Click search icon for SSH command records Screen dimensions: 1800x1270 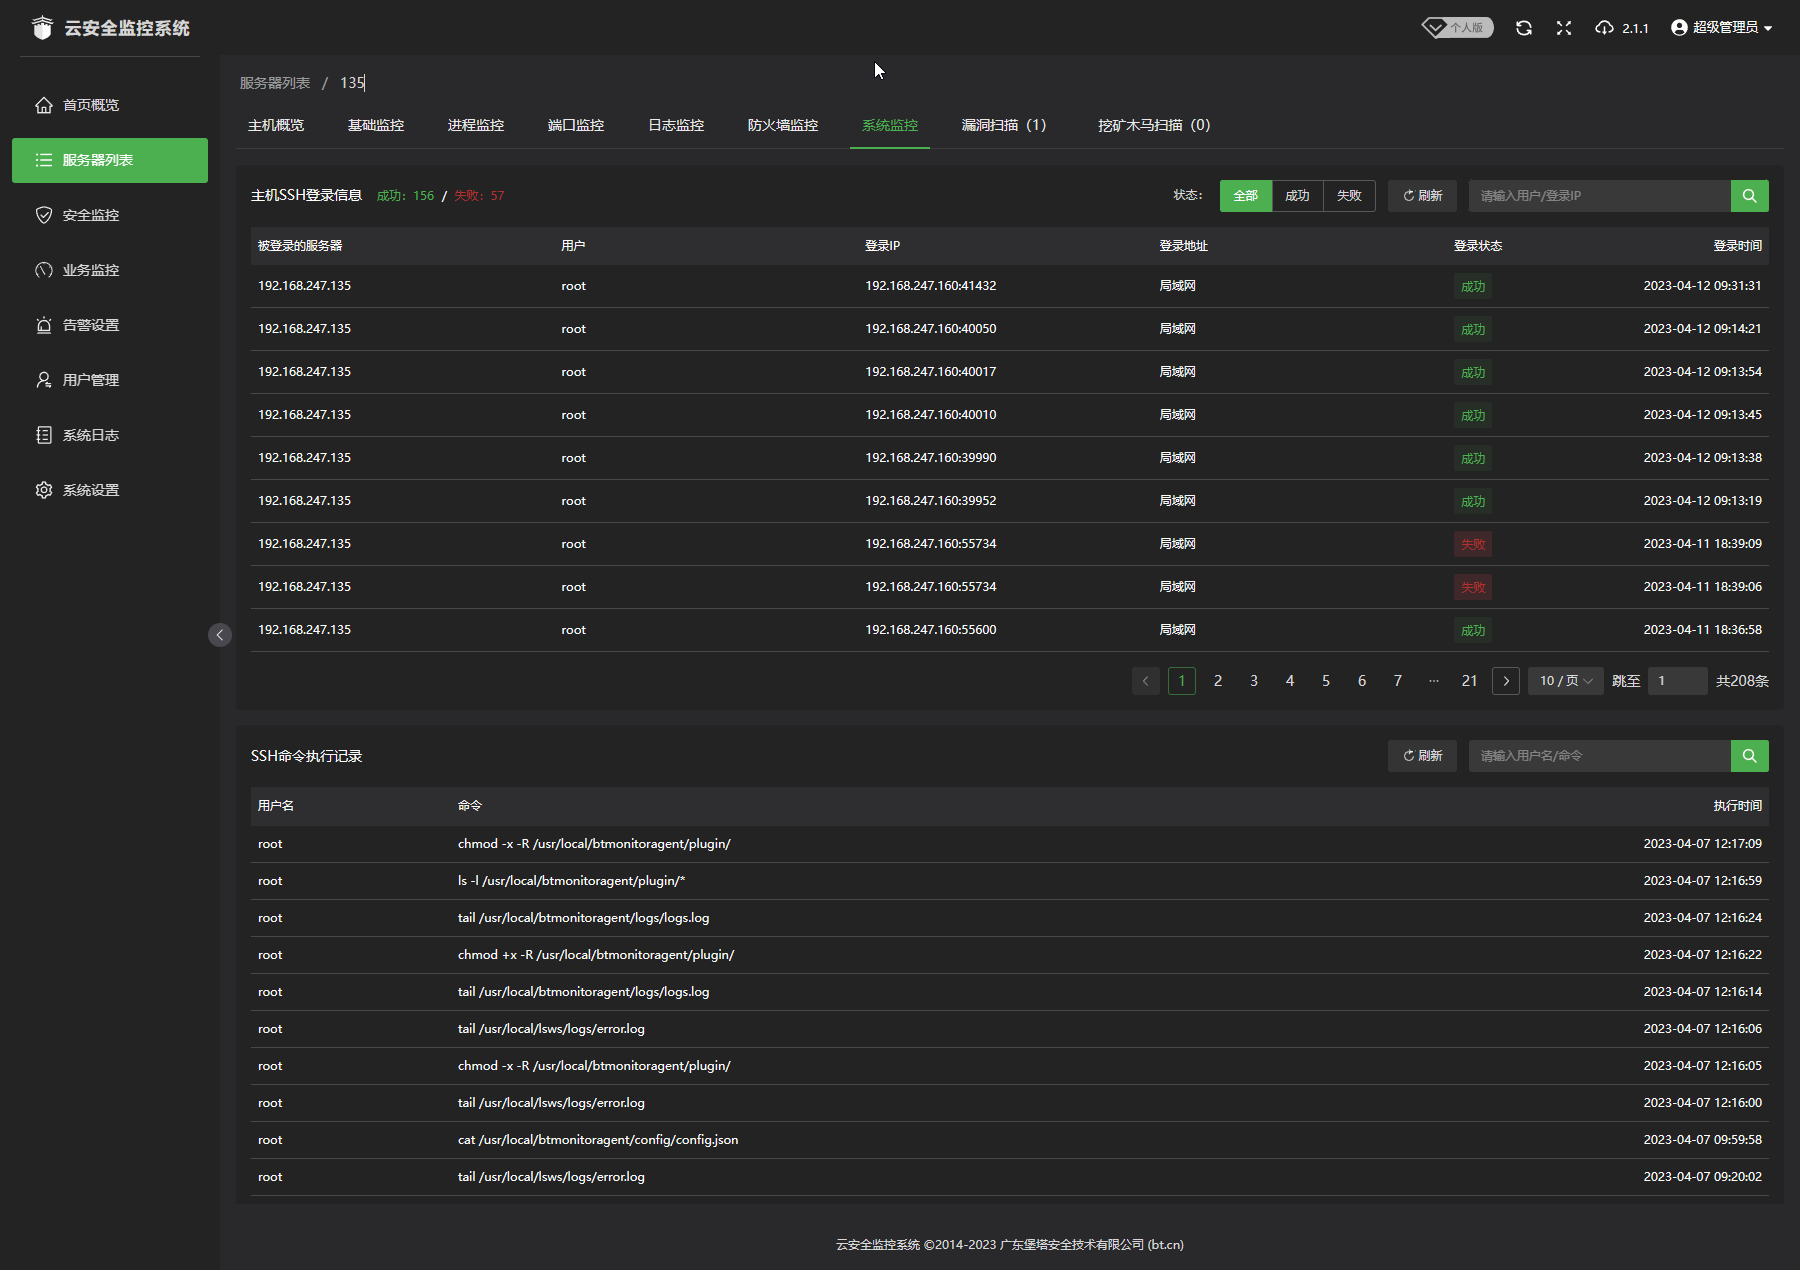coord(1749,756)
